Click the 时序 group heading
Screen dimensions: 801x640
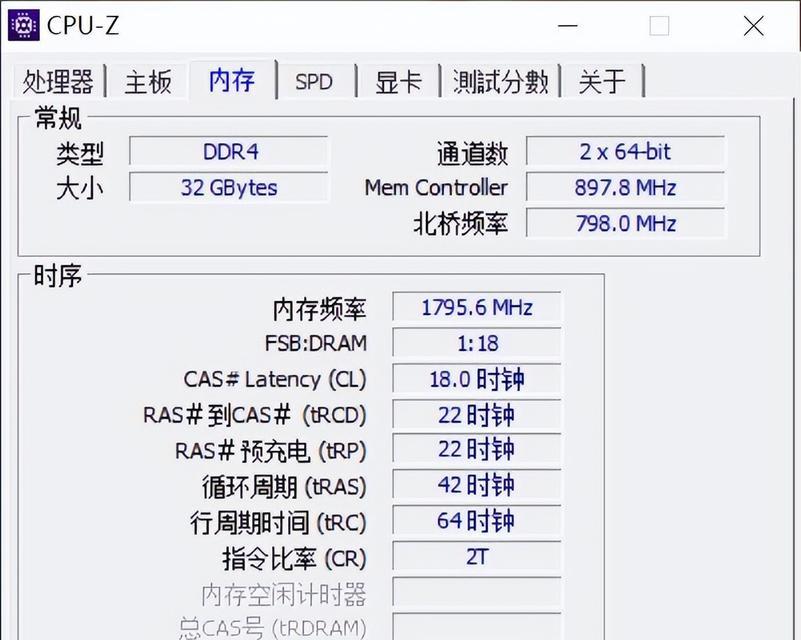click(x=58, y=276)
